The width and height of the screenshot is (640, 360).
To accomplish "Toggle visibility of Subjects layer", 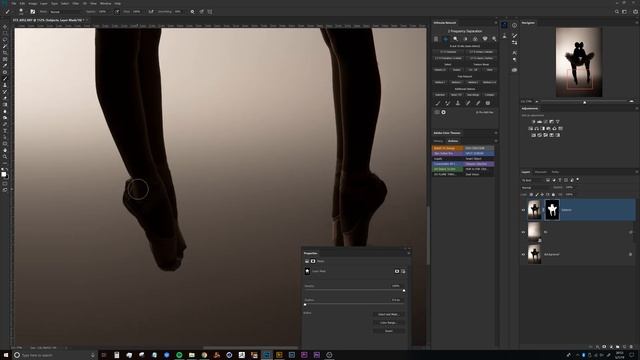I will pos(523,210).
